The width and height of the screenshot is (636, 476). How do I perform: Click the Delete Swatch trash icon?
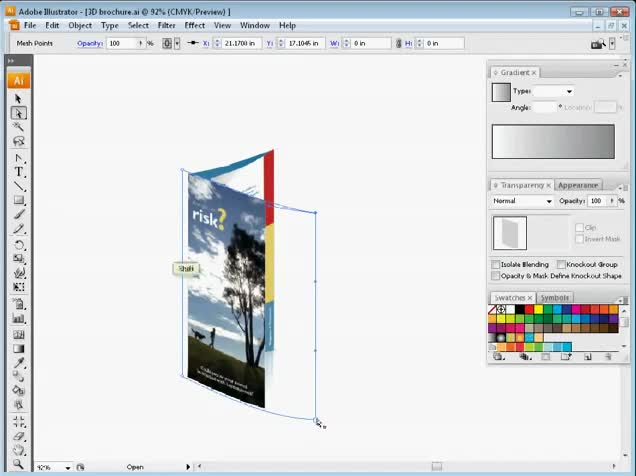(x=608, y=357)
